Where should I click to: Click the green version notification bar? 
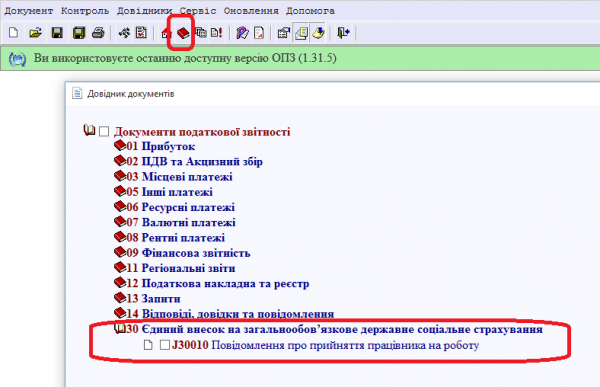click(x=300, y=58)
